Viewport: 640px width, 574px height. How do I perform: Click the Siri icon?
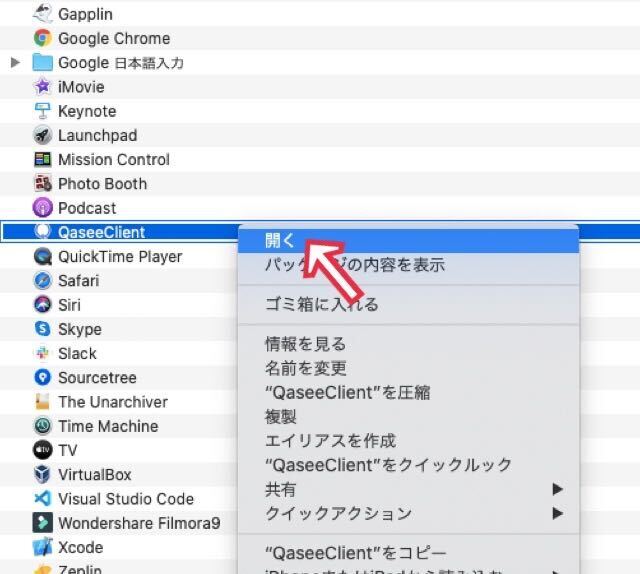pyautogui.click(x=42, y=305)
